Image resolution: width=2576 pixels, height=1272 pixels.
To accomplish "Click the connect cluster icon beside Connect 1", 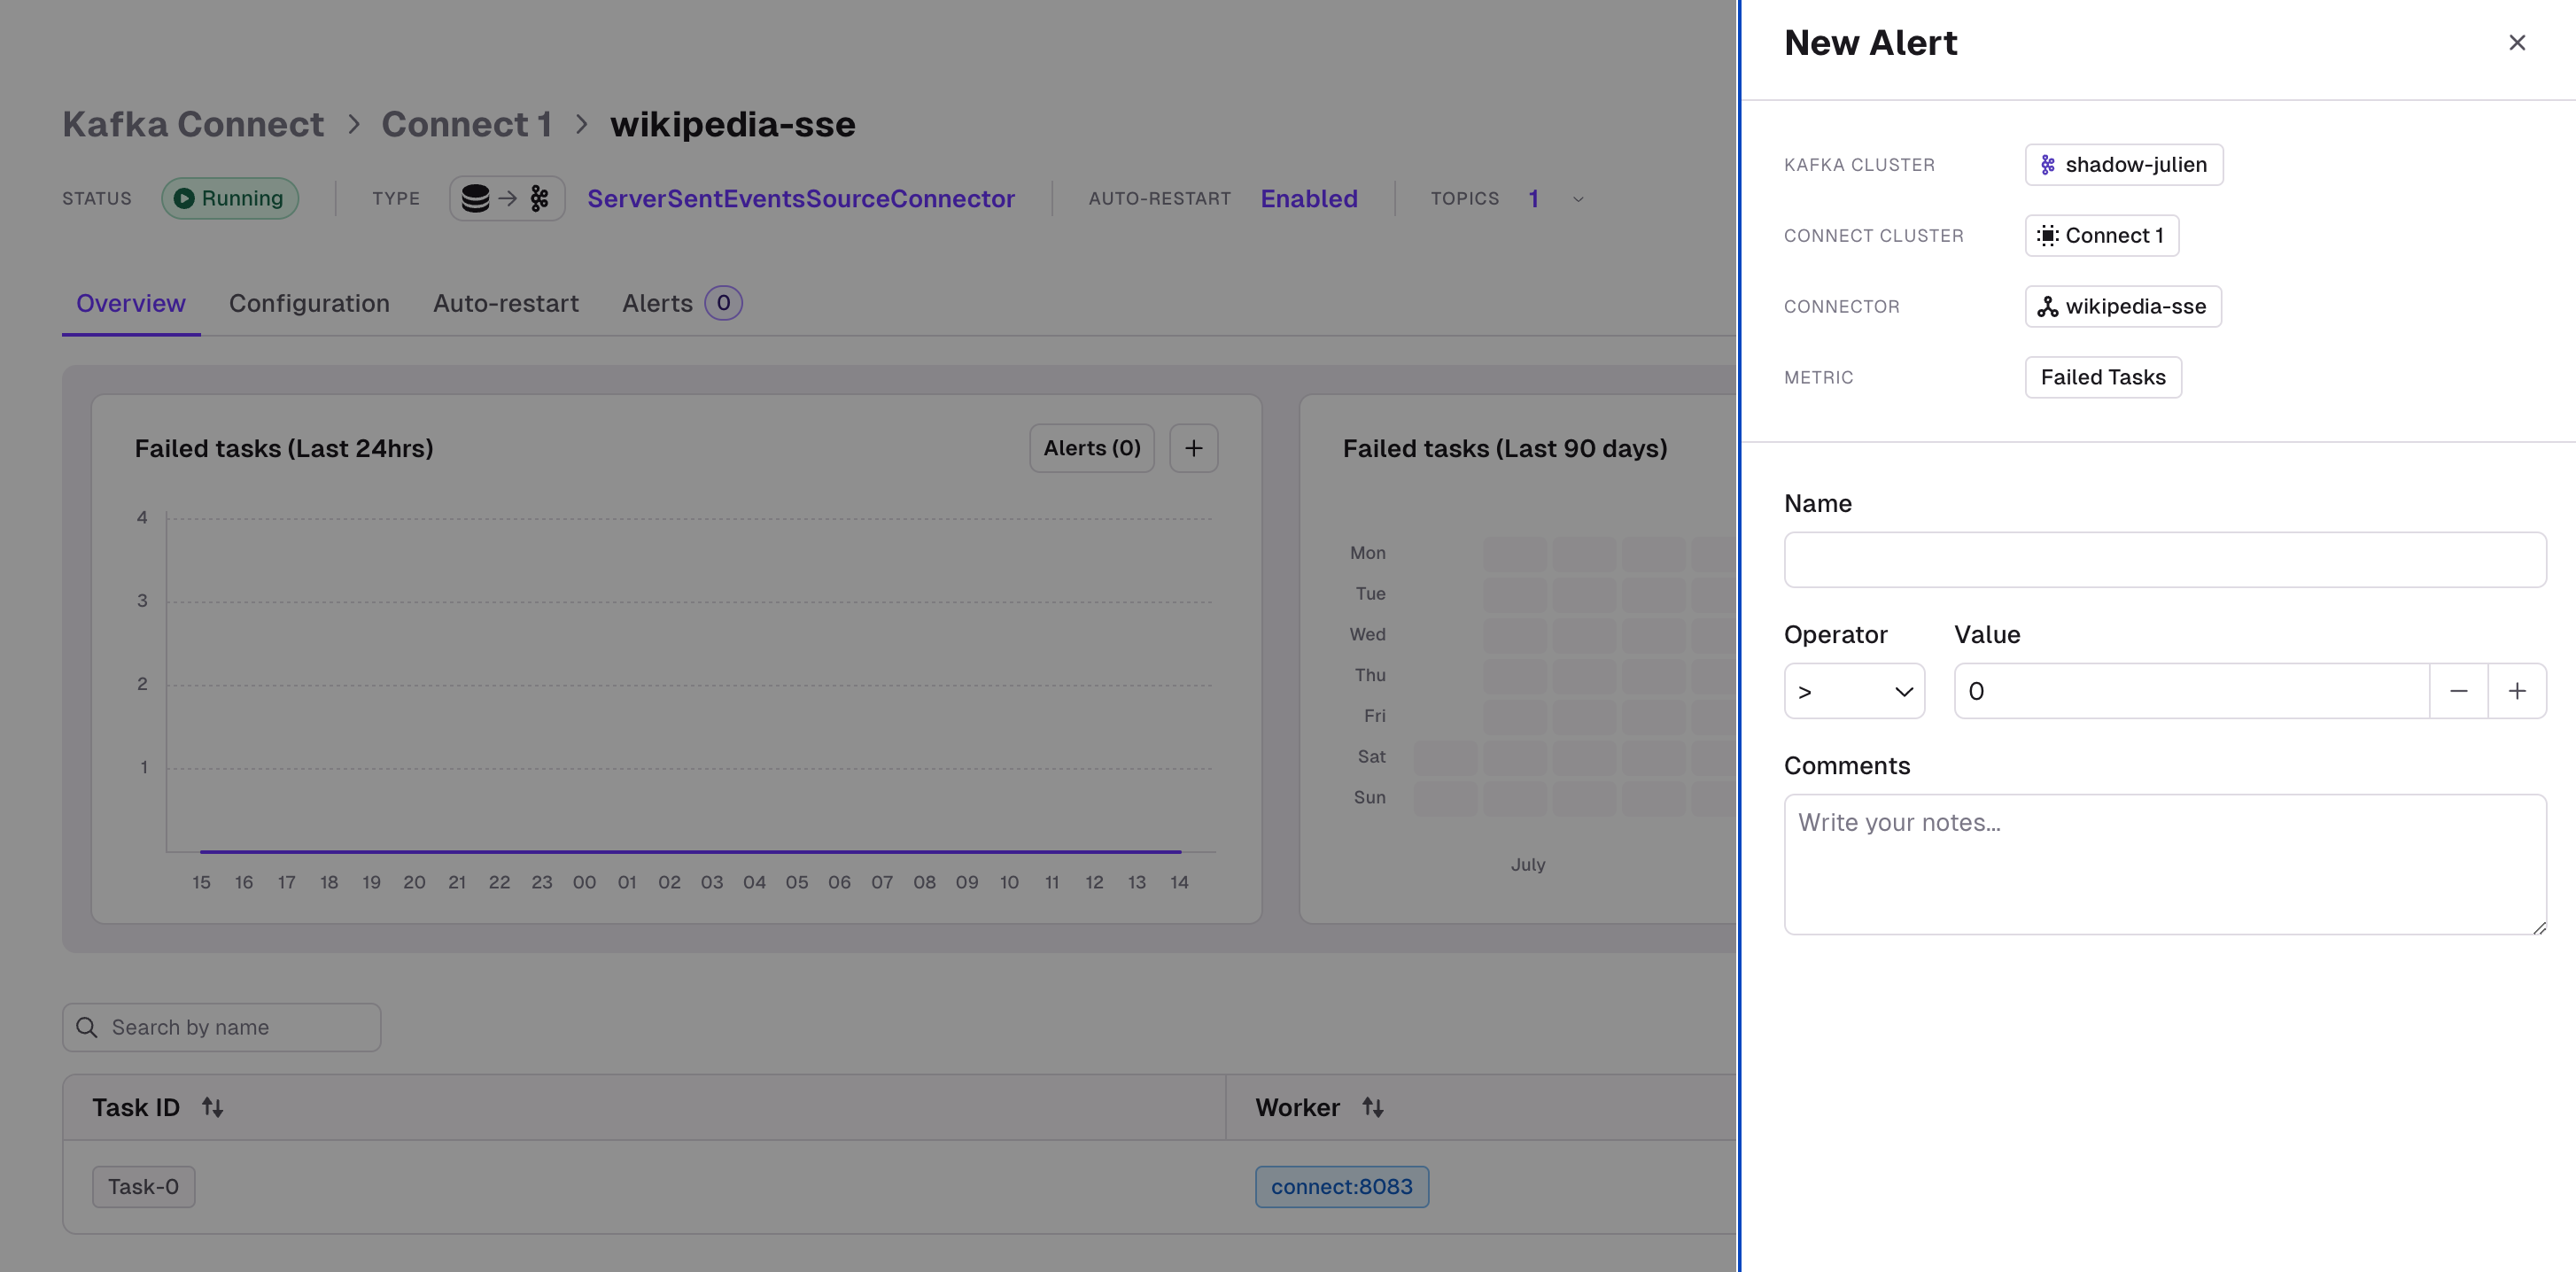I will tap(2047, 236).
